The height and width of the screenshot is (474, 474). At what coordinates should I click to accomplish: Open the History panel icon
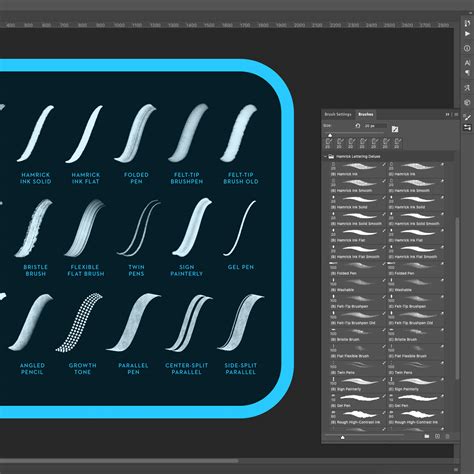[467, 23]
